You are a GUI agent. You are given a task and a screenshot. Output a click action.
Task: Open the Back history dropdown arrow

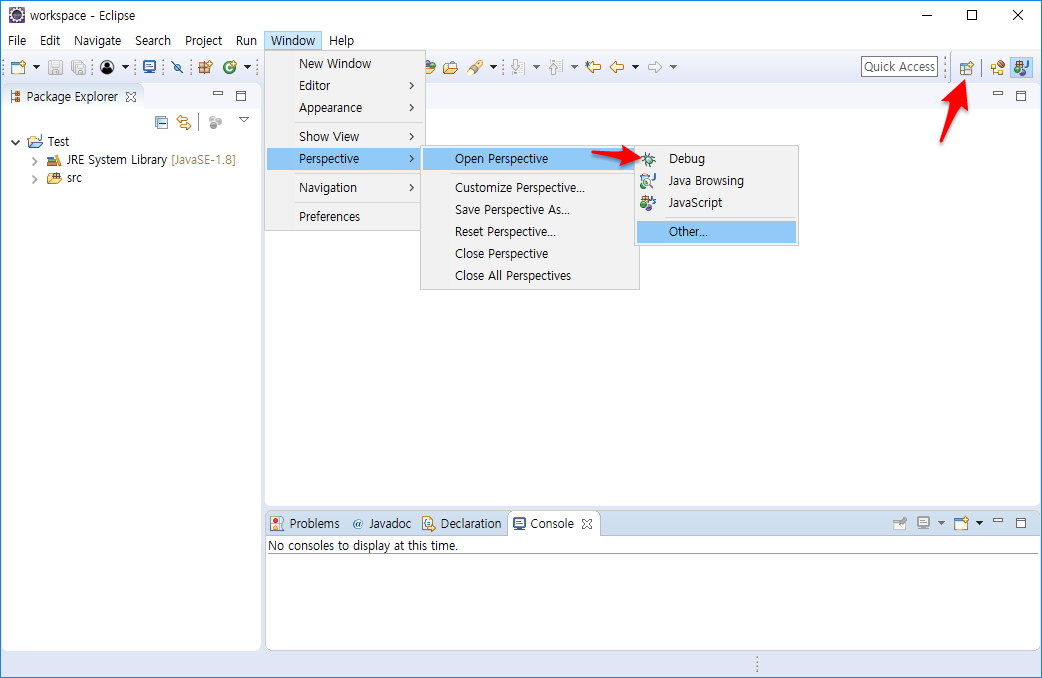[635, 67]
